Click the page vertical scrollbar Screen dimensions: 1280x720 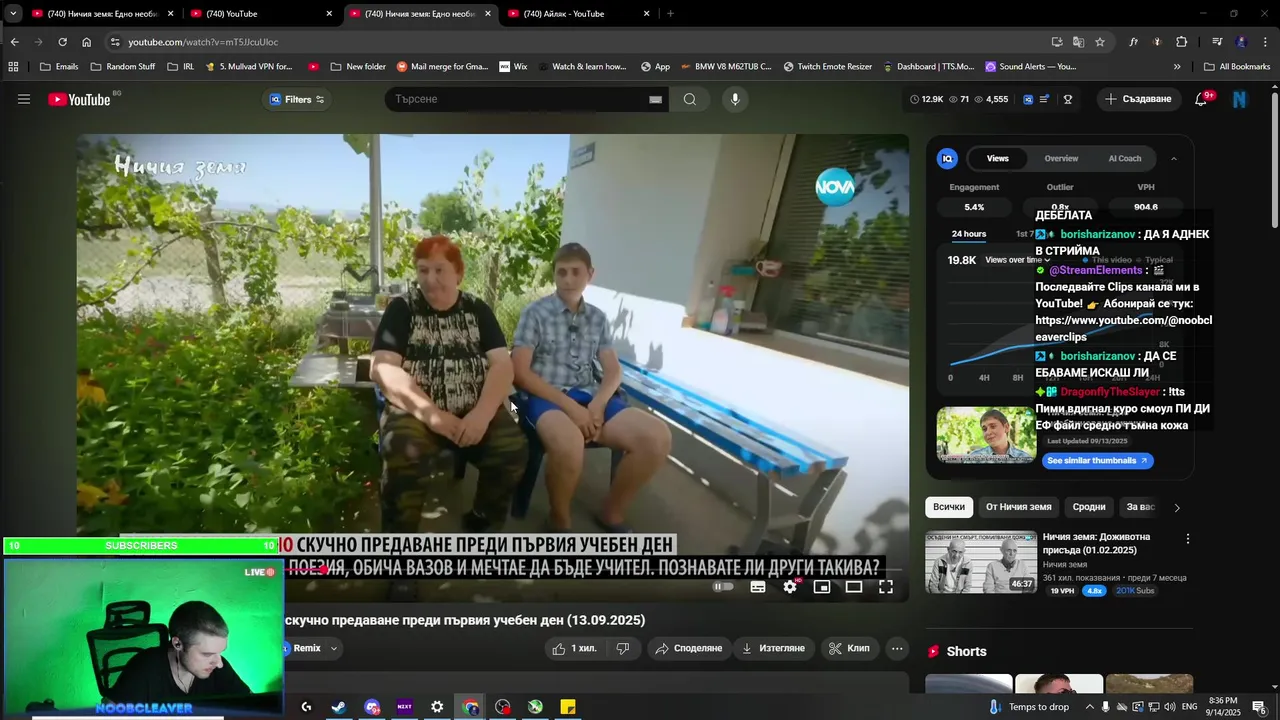coord(1275,160)
